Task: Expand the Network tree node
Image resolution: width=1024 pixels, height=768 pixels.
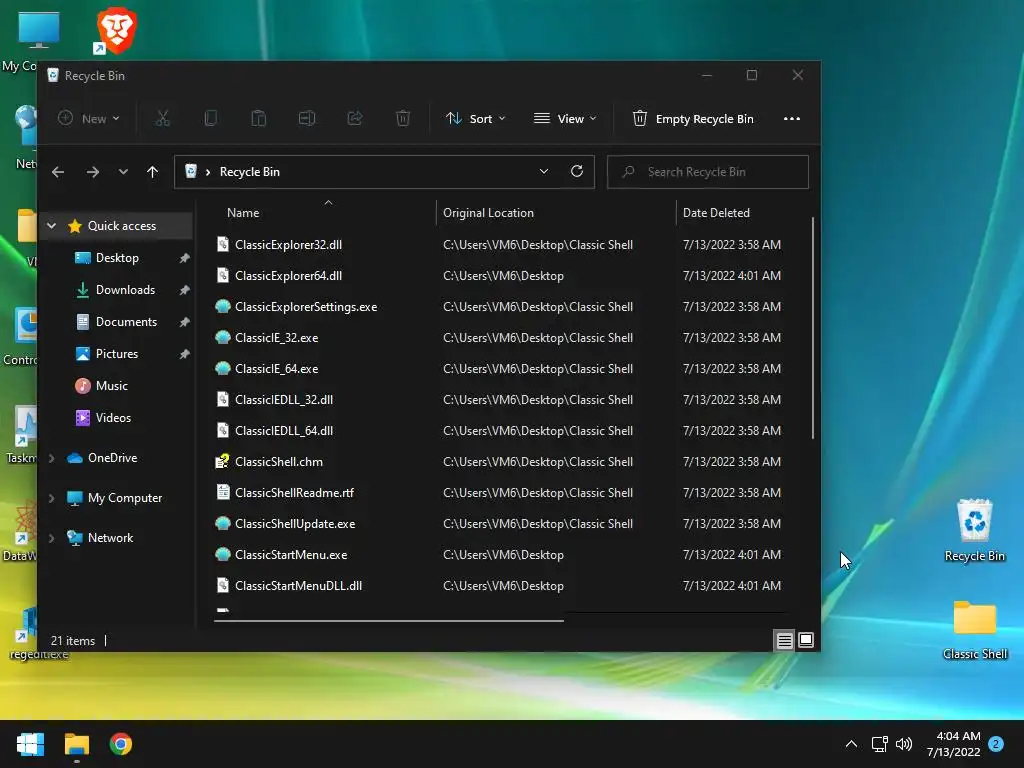Action: point(52,538)
